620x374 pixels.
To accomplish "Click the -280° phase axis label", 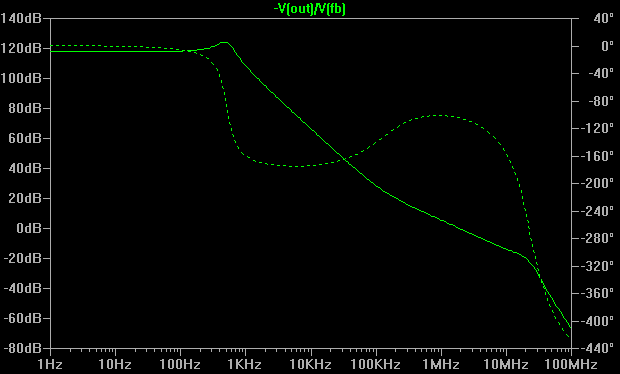I will 596,238.
